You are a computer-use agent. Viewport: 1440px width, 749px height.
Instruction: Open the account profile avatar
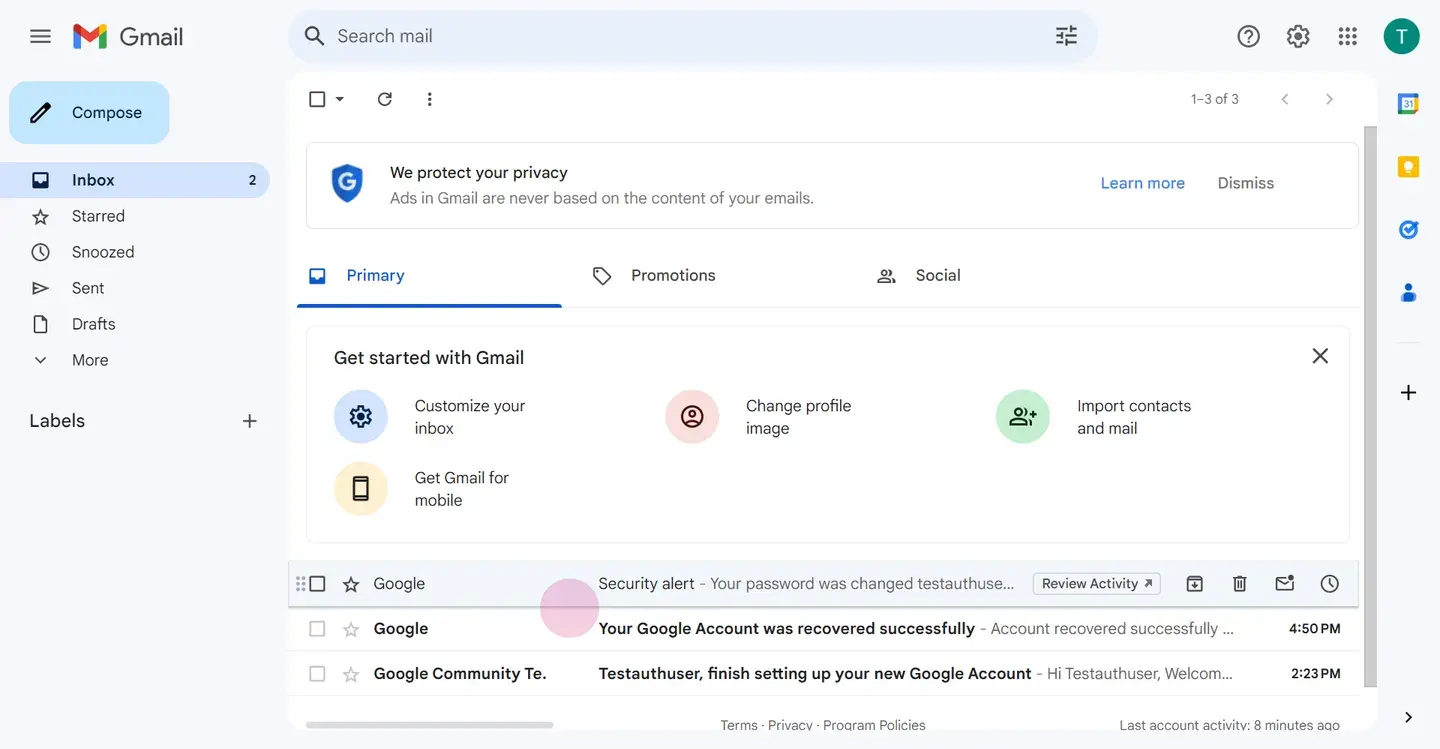click(1401, 37)
